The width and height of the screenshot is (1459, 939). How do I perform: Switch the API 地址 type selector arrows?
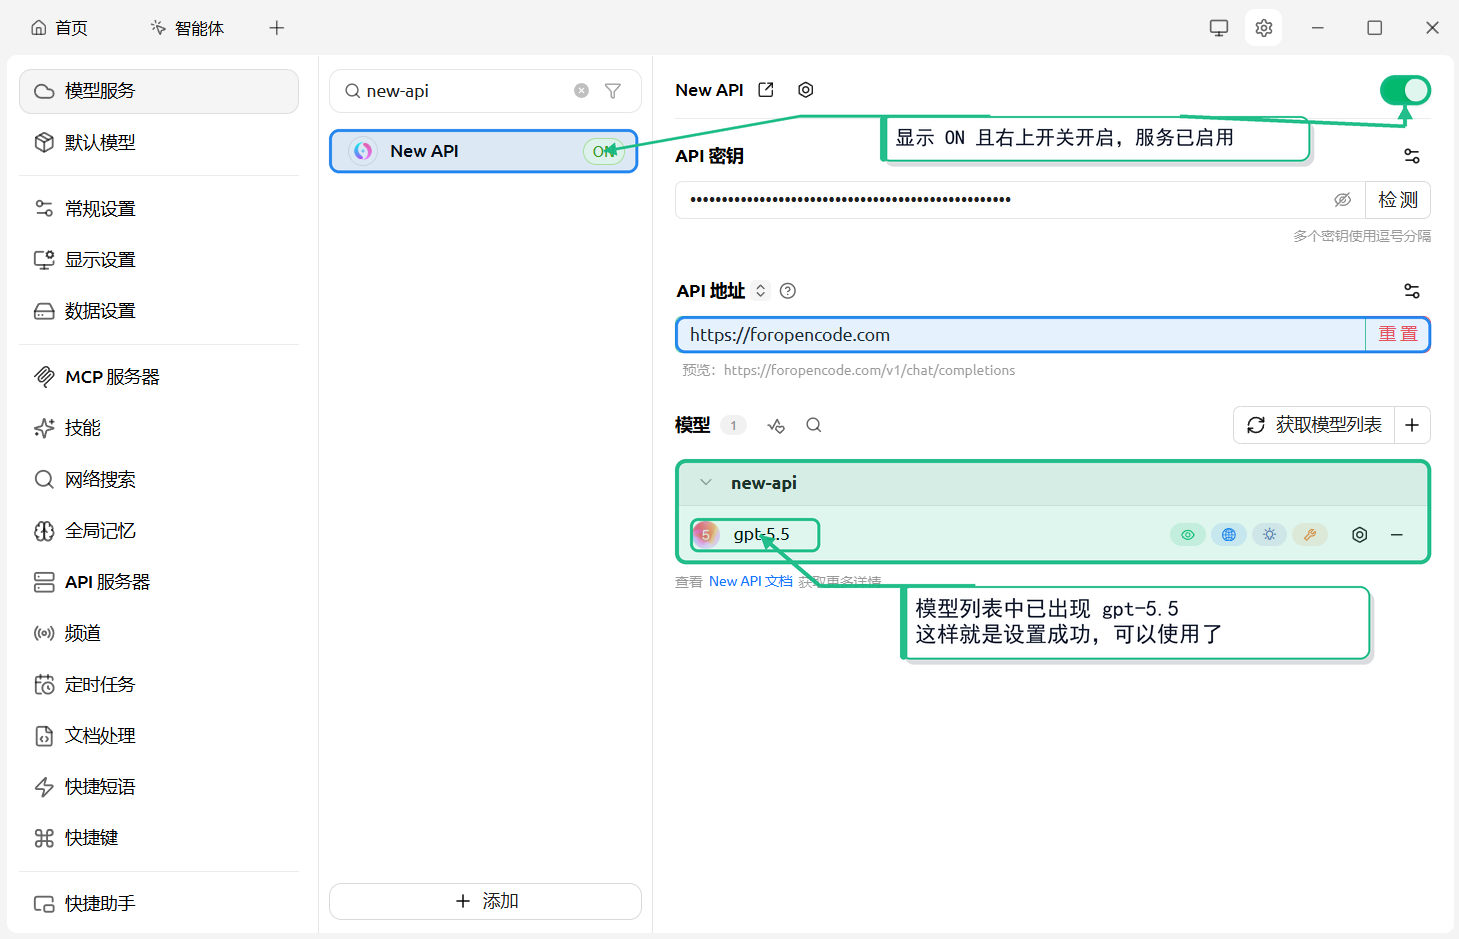pyautogui.click(x=761, y=291)
